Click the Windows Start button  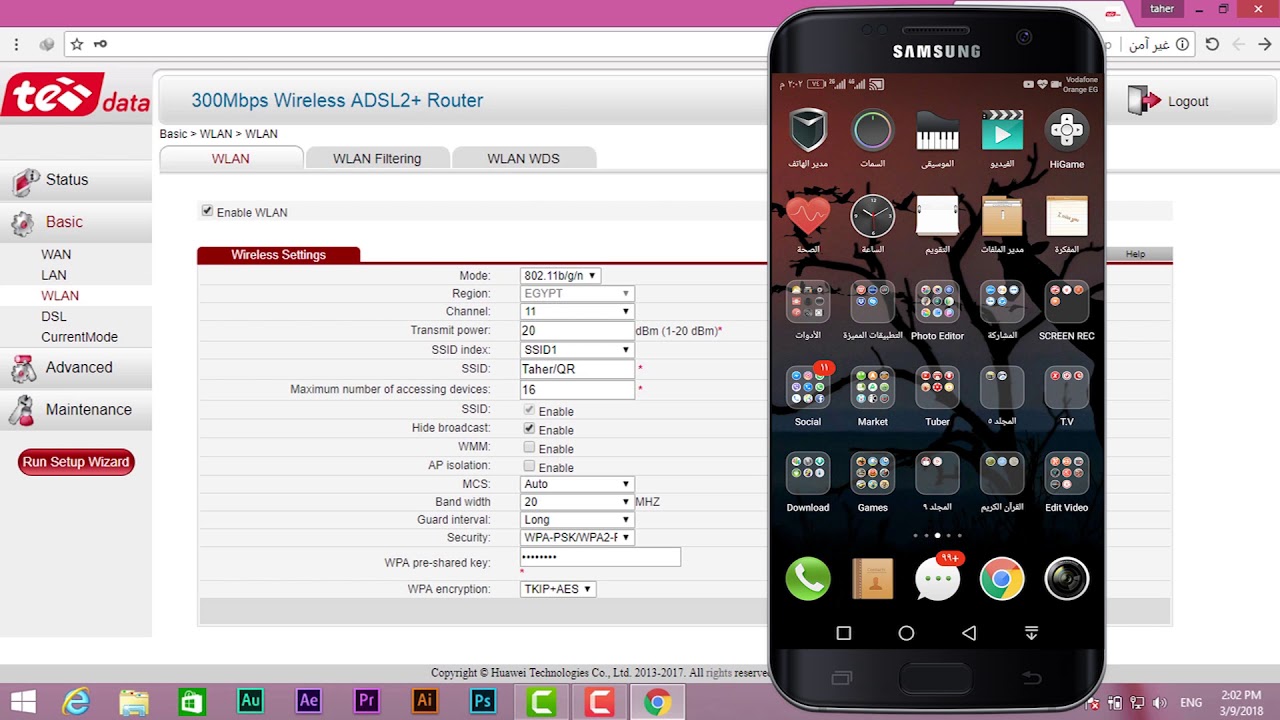click(24, 702)
